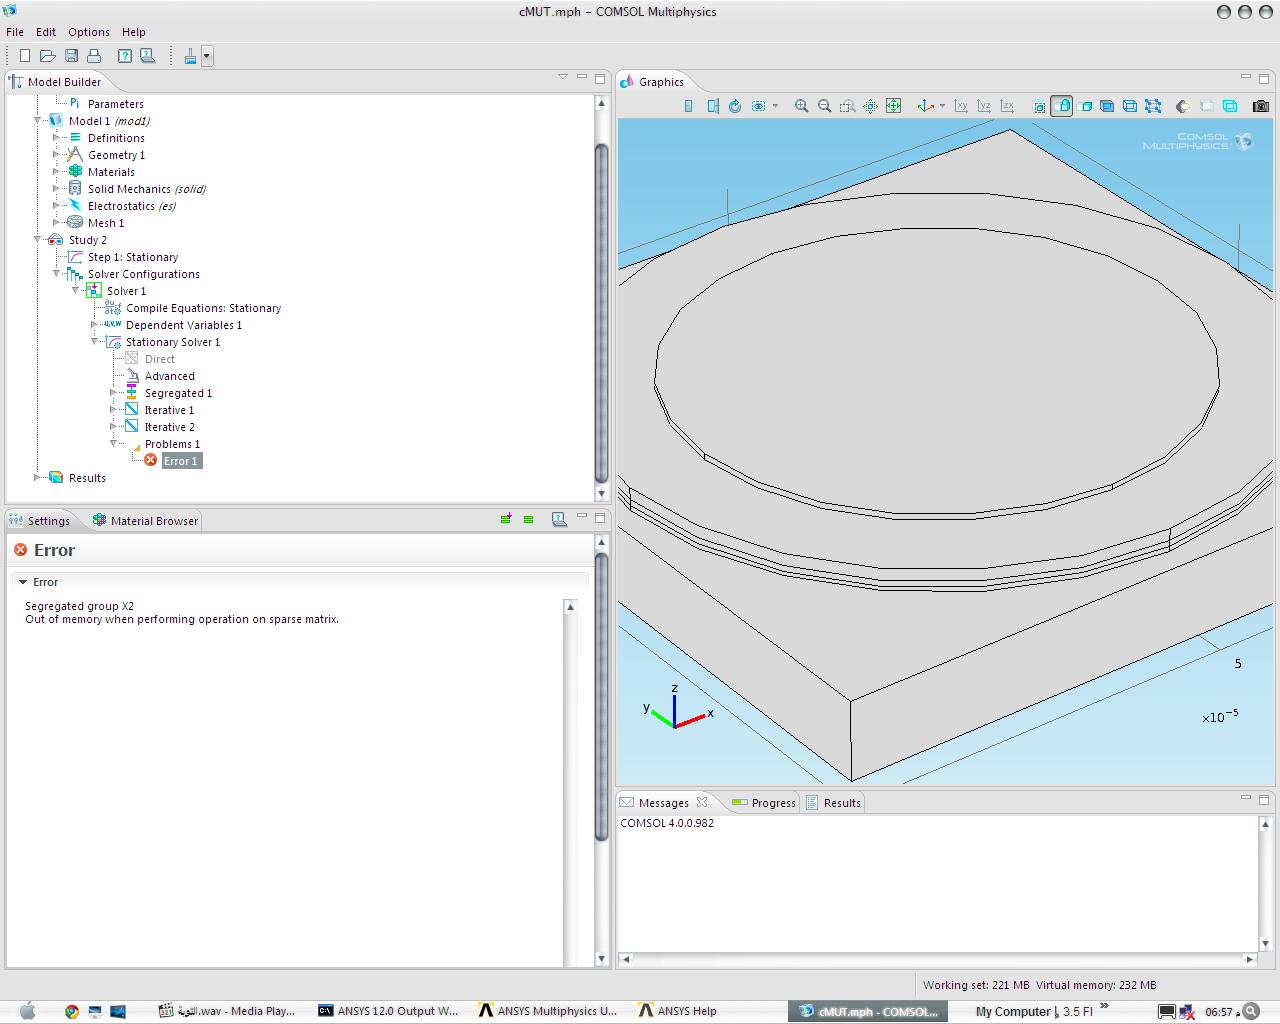The image size is (1280, 1024).
Task: Switch to the Results tab
Action: (x=834, y=803)
